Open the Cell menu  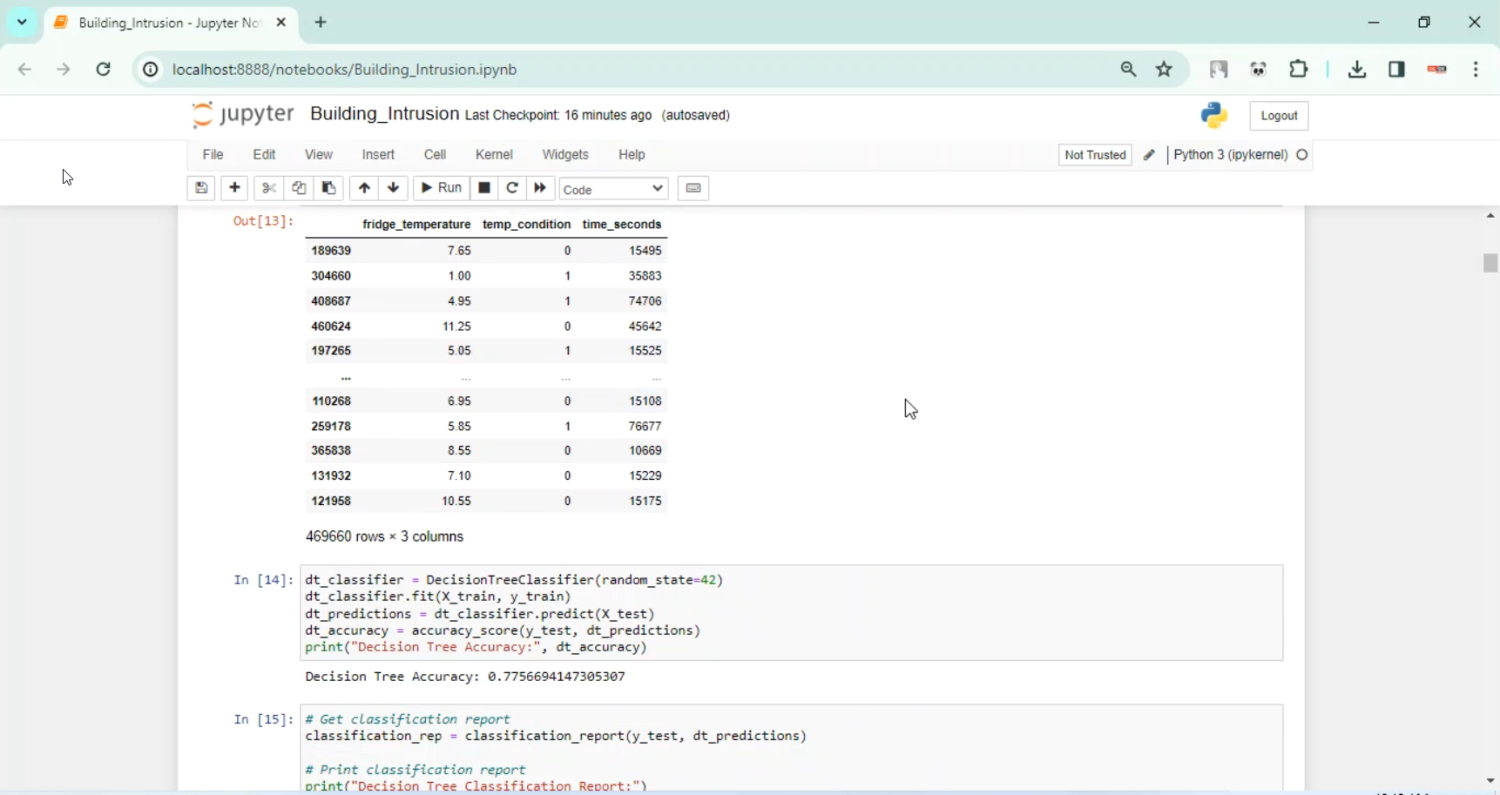(x=435, y=155)
